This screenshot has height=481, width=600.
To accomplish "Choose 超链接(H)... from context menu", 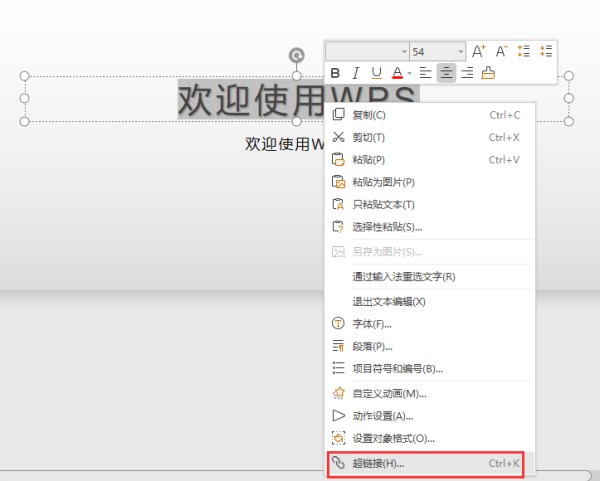I will pos(378,464).
